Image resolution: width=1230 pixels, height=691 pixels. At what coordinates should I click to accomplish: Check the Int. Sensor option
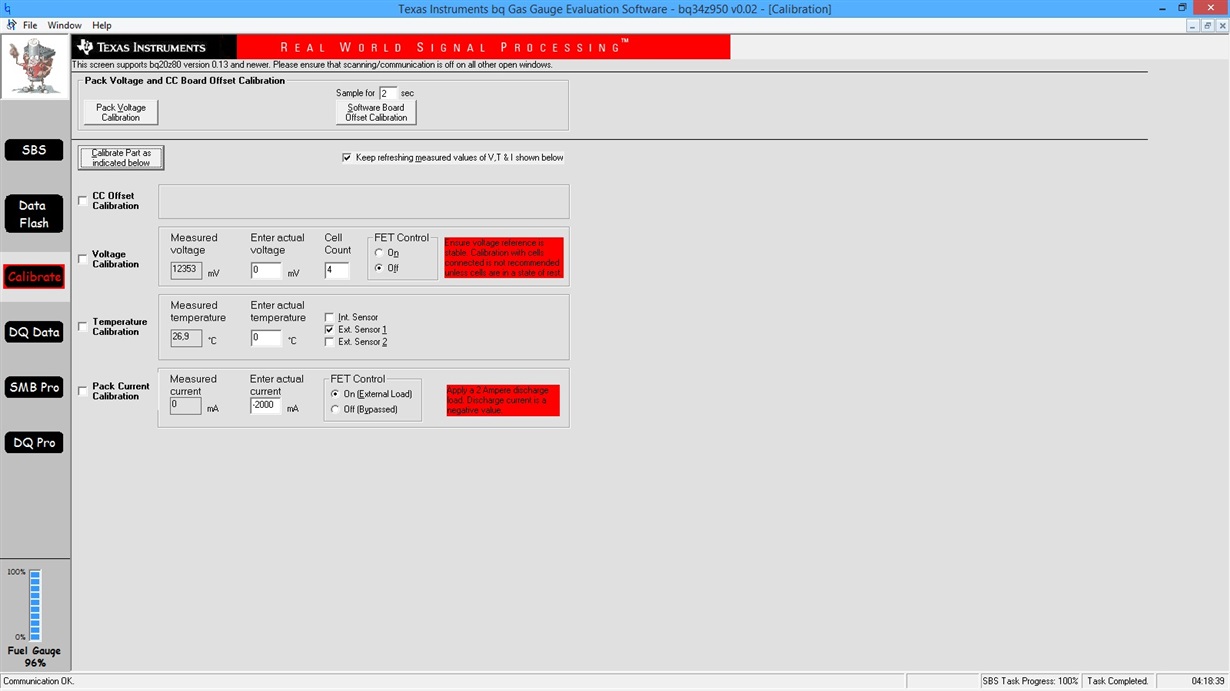pyautogui.click(x=330, y=317)
